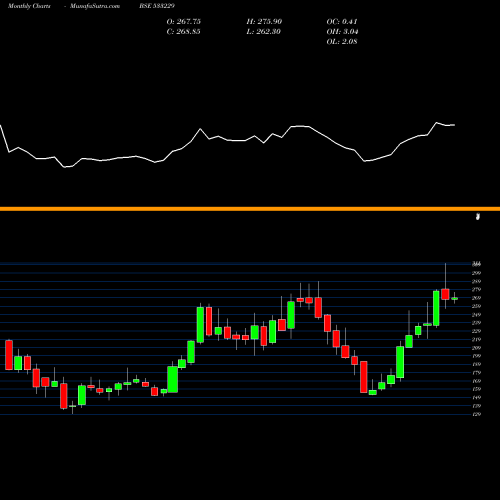This screenshot has width=500, height=500.
Task: Select the latest small green candlestick
Action: (455, 299)
